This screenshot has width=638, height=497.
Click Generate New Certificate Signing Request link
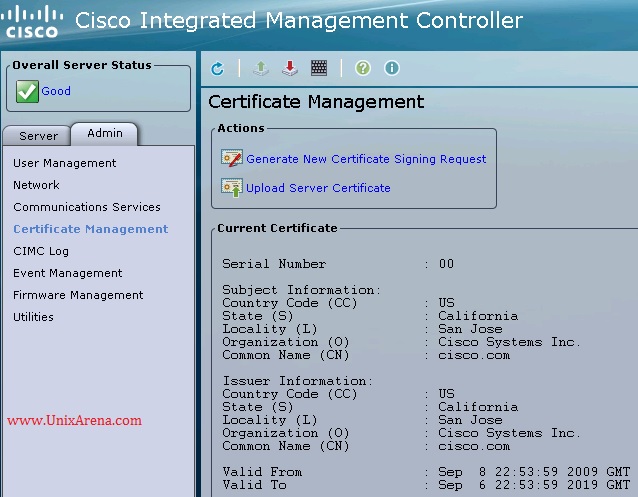(x=366, y=159)
